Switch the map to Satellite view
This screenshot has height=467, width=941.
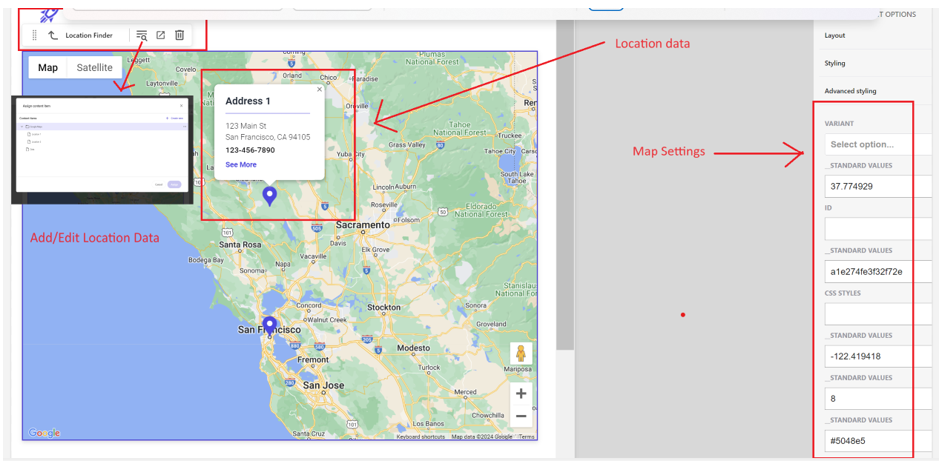[x=94, y=67]
